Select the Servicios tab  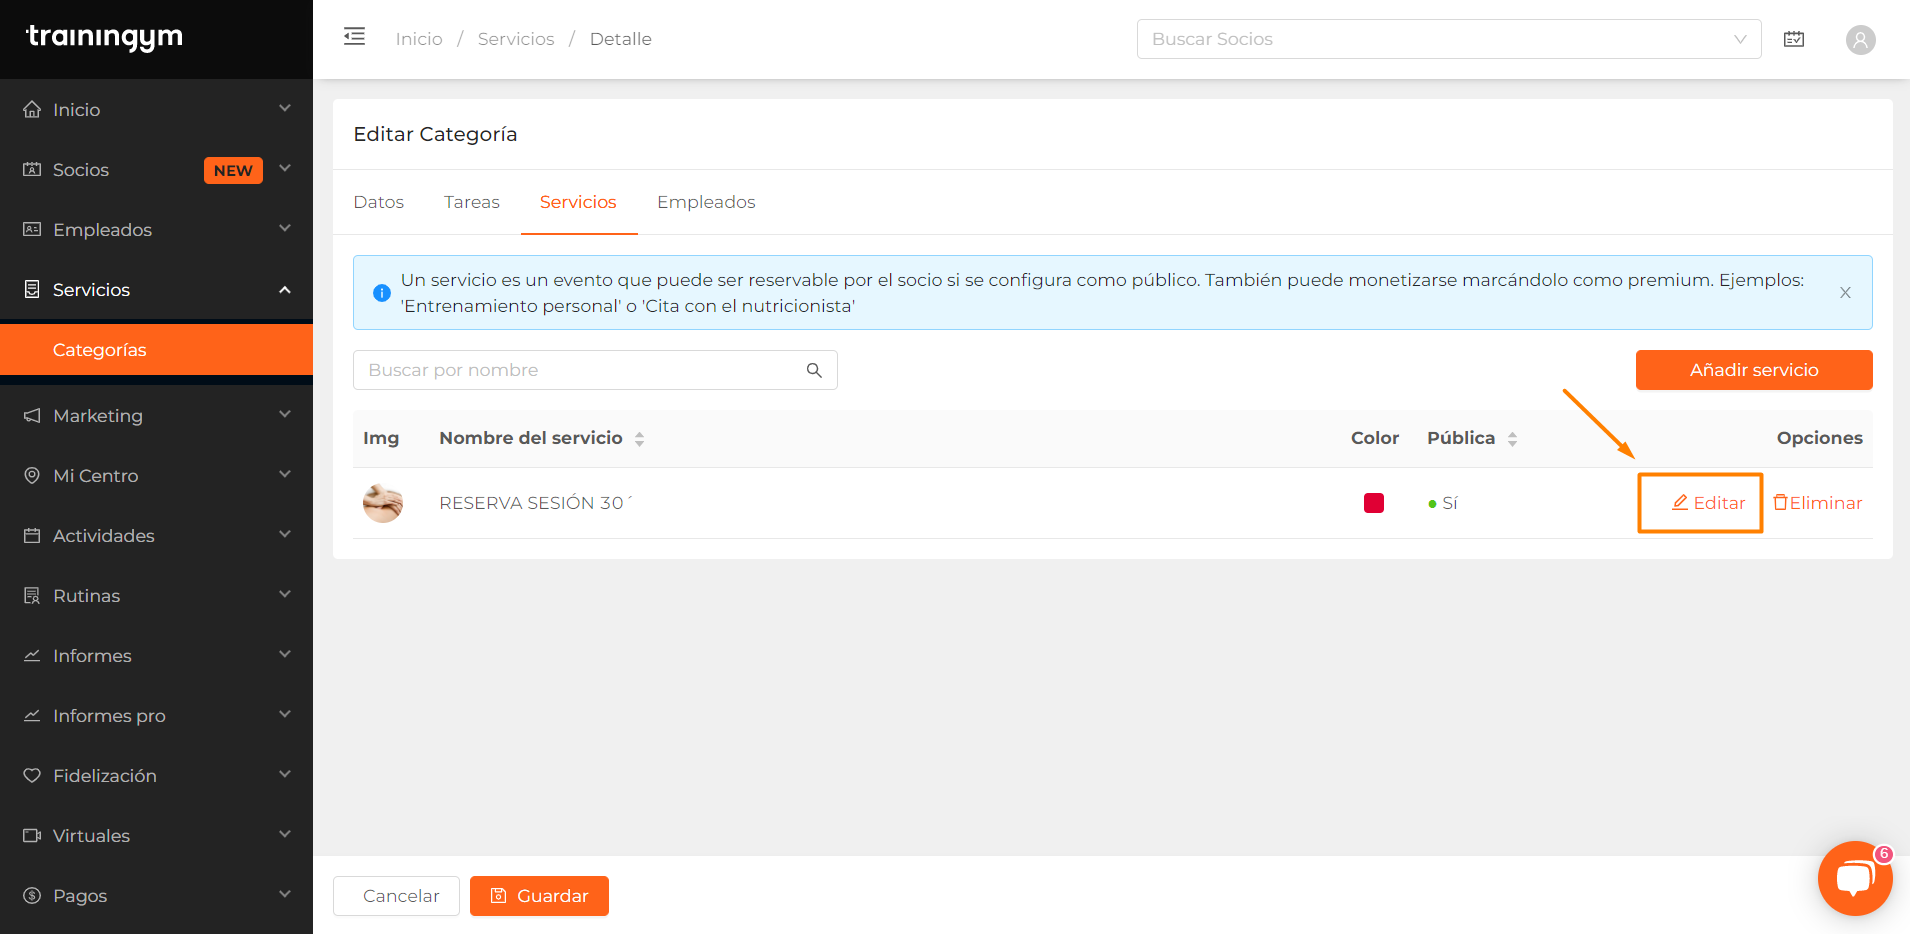[578, 202]
